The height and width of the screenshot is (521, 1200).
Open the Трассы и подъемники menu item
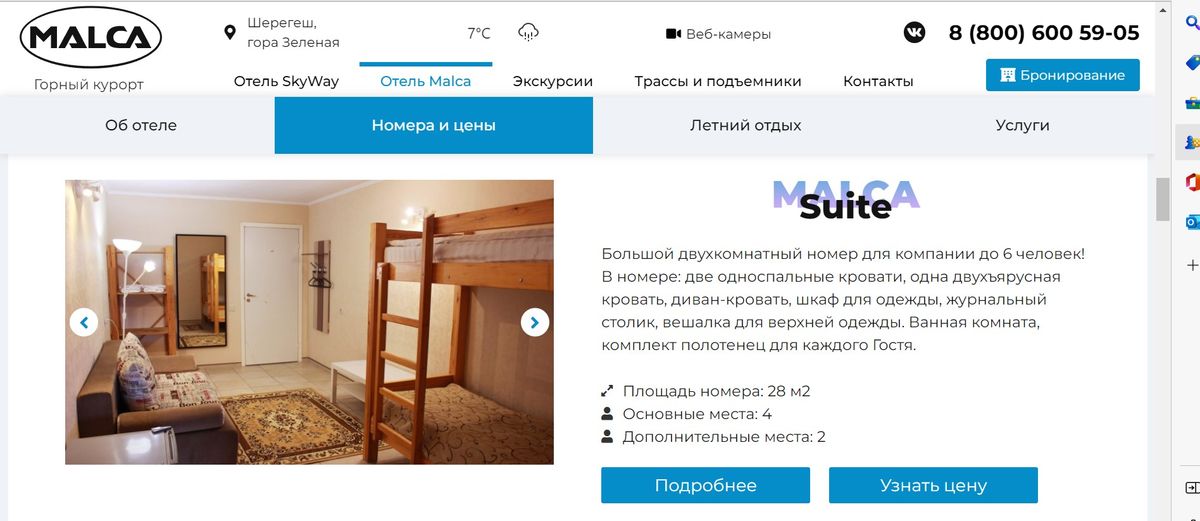click(718, 81)
